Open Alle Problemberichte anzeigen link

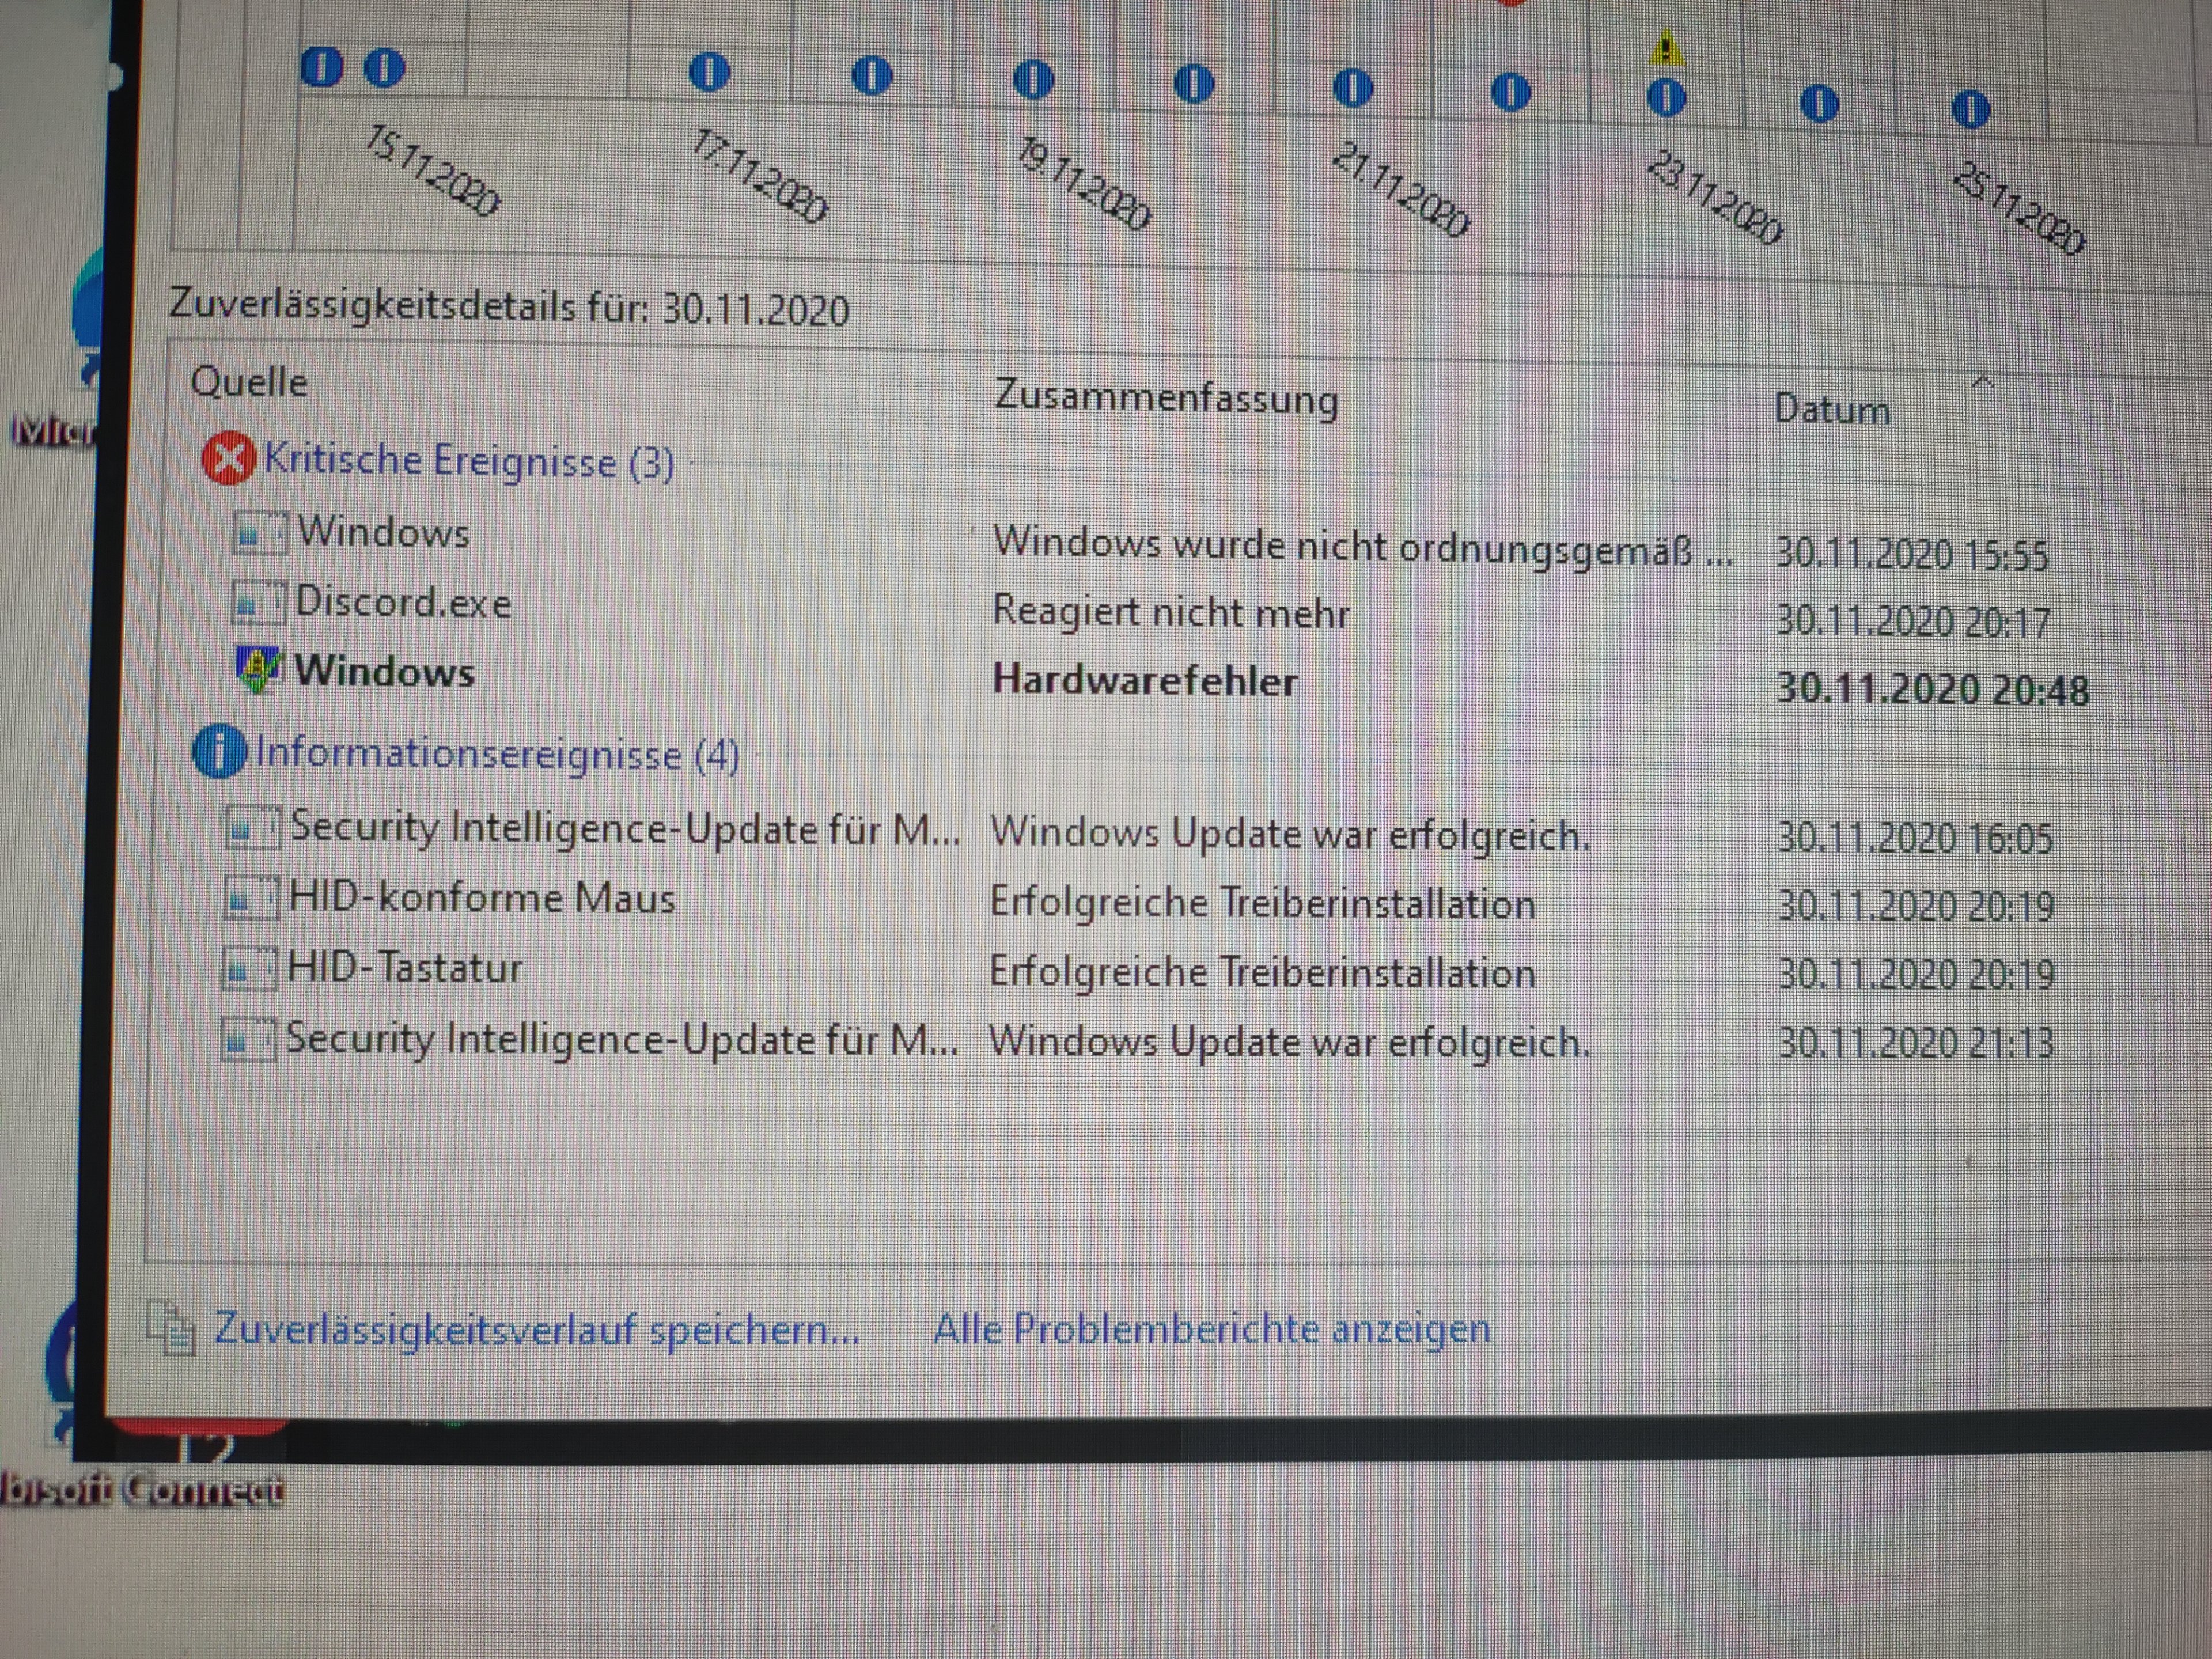click(x=1211, y=1329)
